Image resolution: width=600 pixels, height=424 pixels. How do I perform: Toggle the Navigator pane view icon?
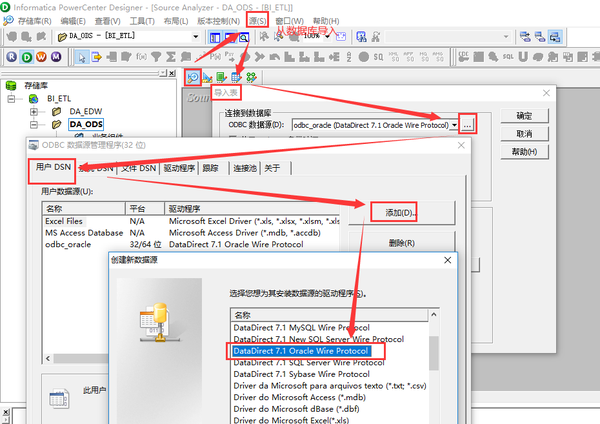coord(215,37)
